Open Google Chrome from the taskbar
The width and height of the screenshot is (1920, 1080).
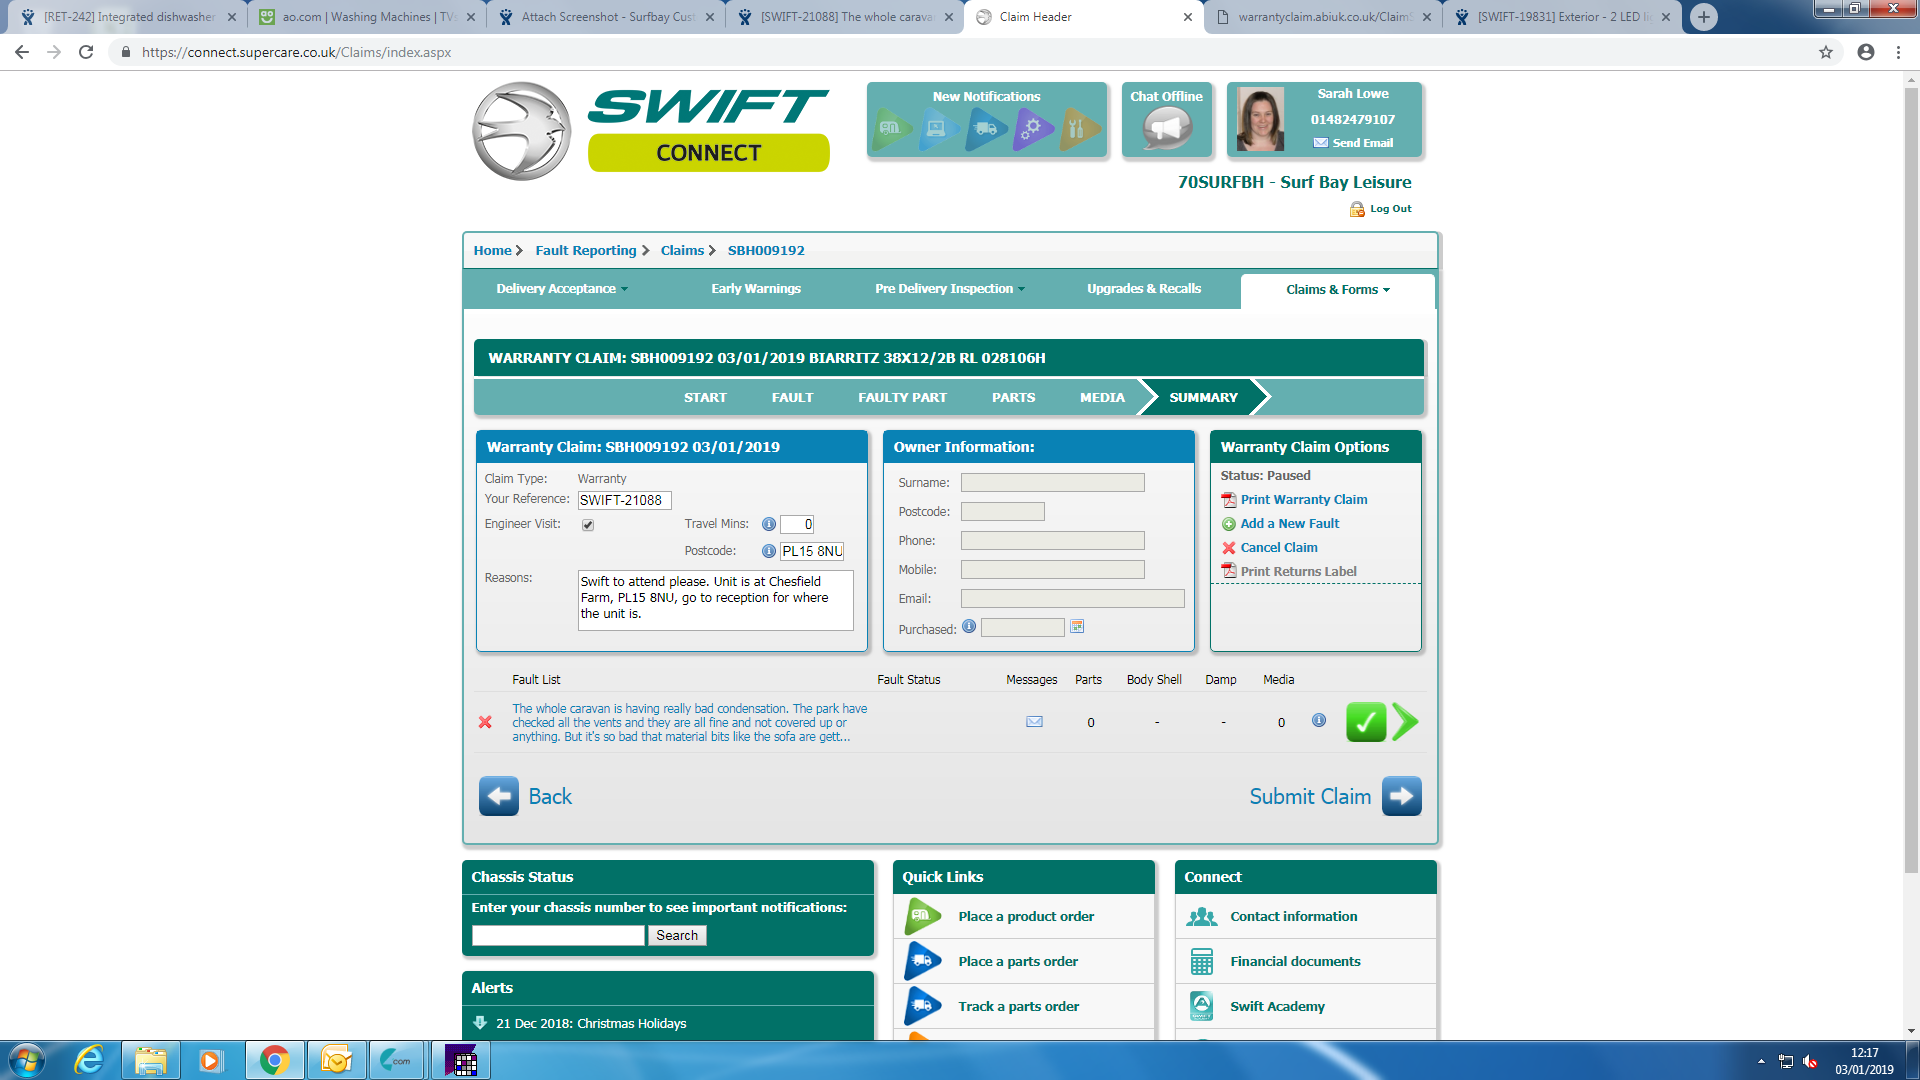(274, 1060)
